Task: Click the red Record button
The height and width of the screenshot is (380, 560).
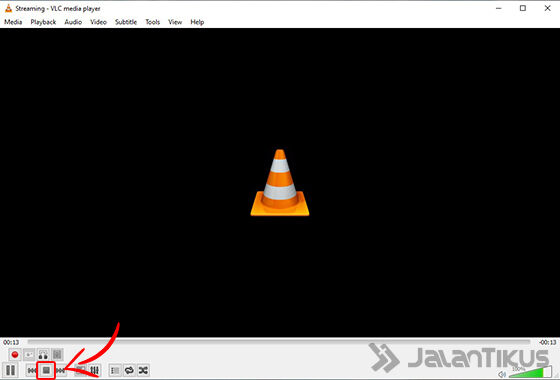Action: click(15, 355)
